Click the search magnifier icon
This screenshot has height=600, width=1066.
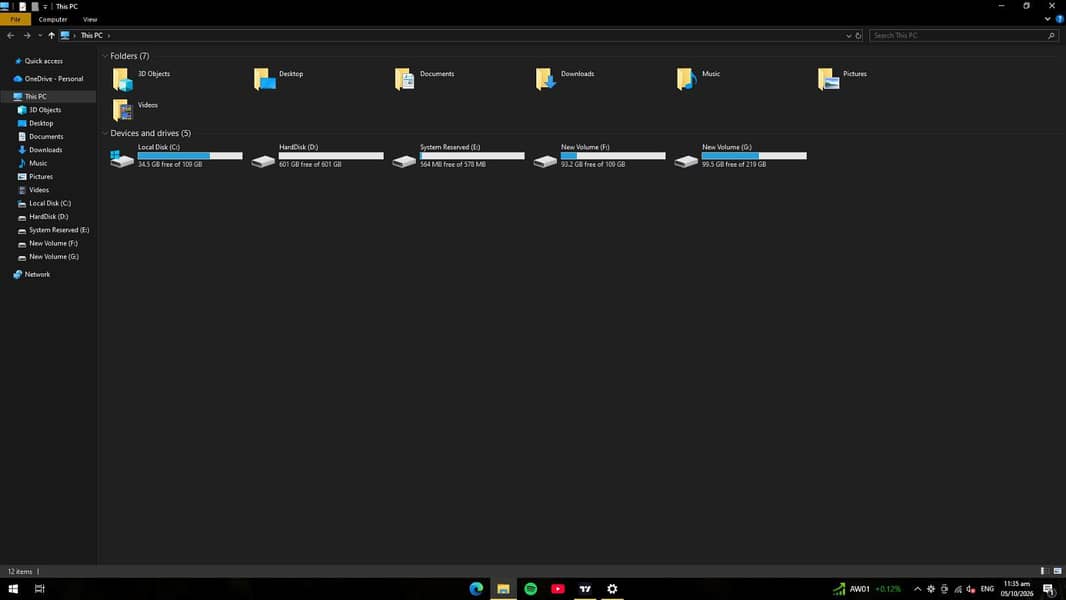pos(1051,35)
